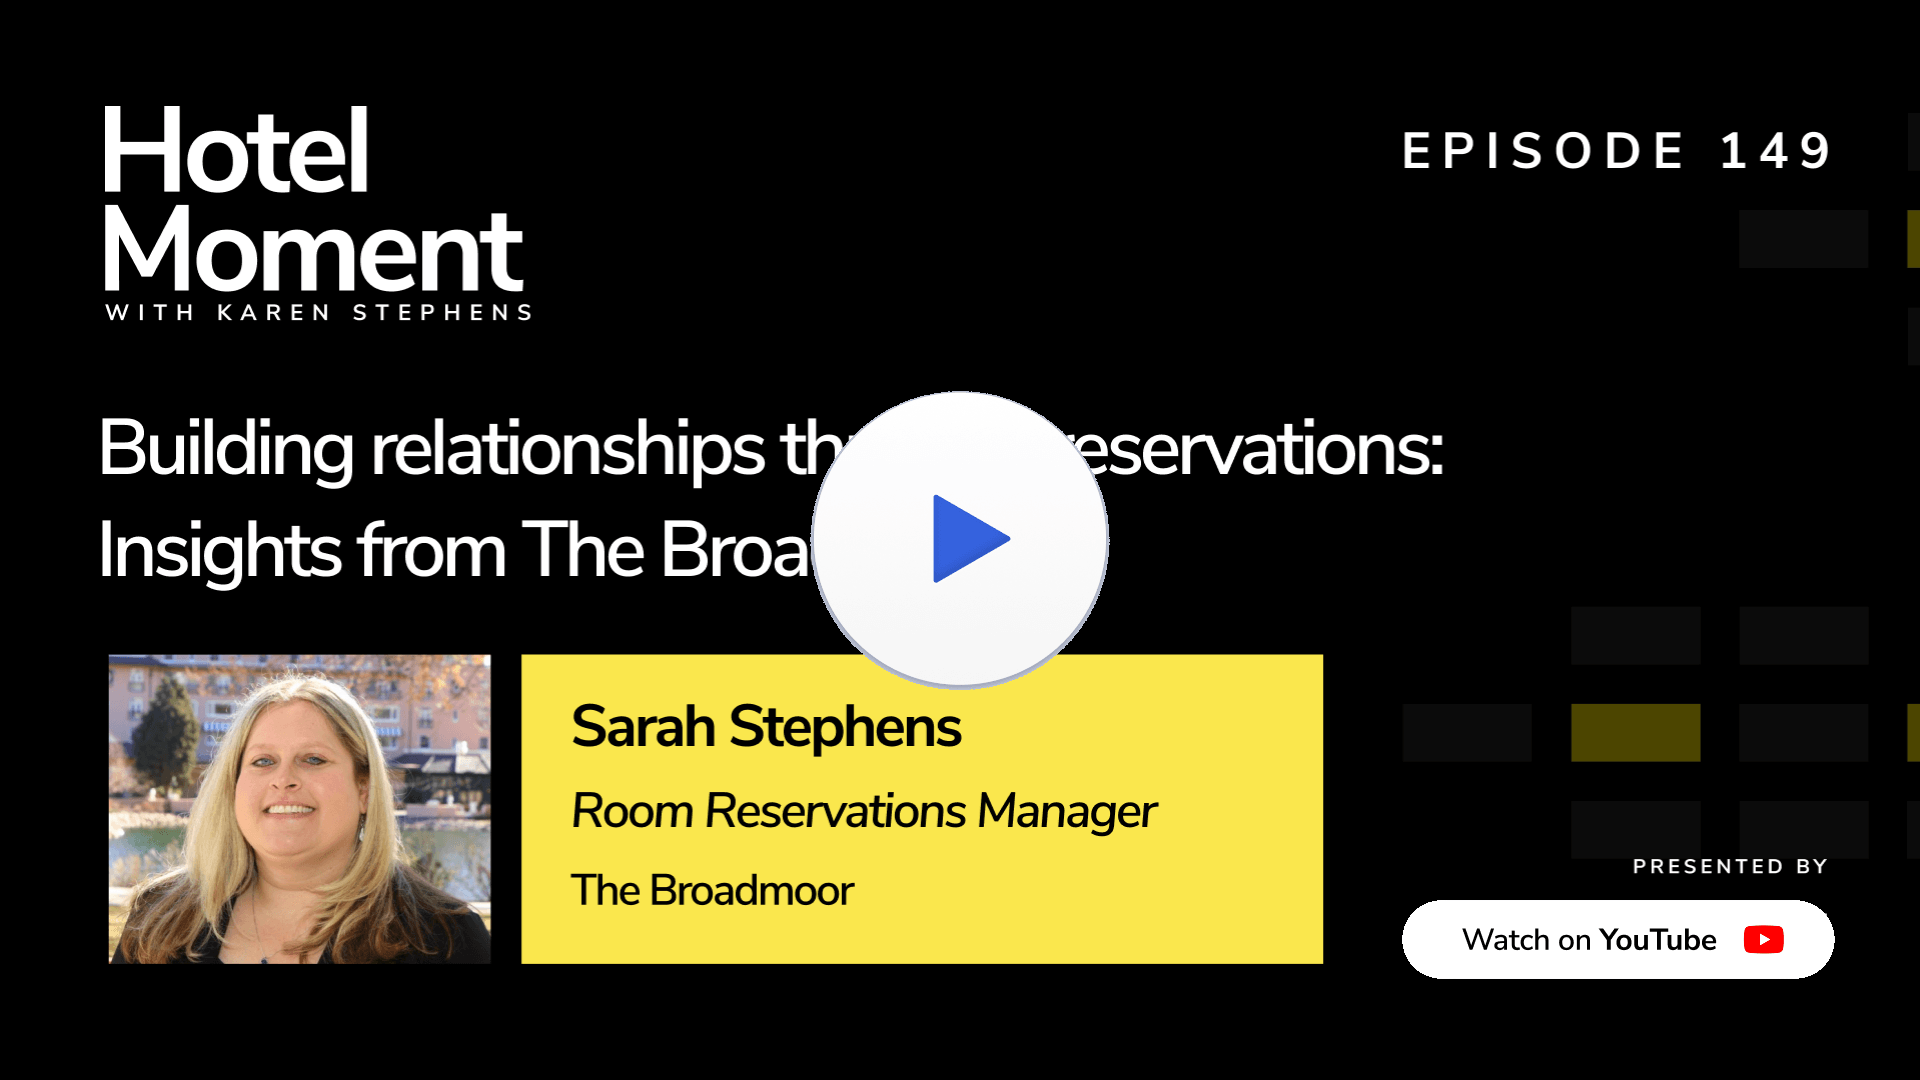Click the red YouTube logo icon
Screen dimensions: 1920x1080
(x=1763, y=940)
